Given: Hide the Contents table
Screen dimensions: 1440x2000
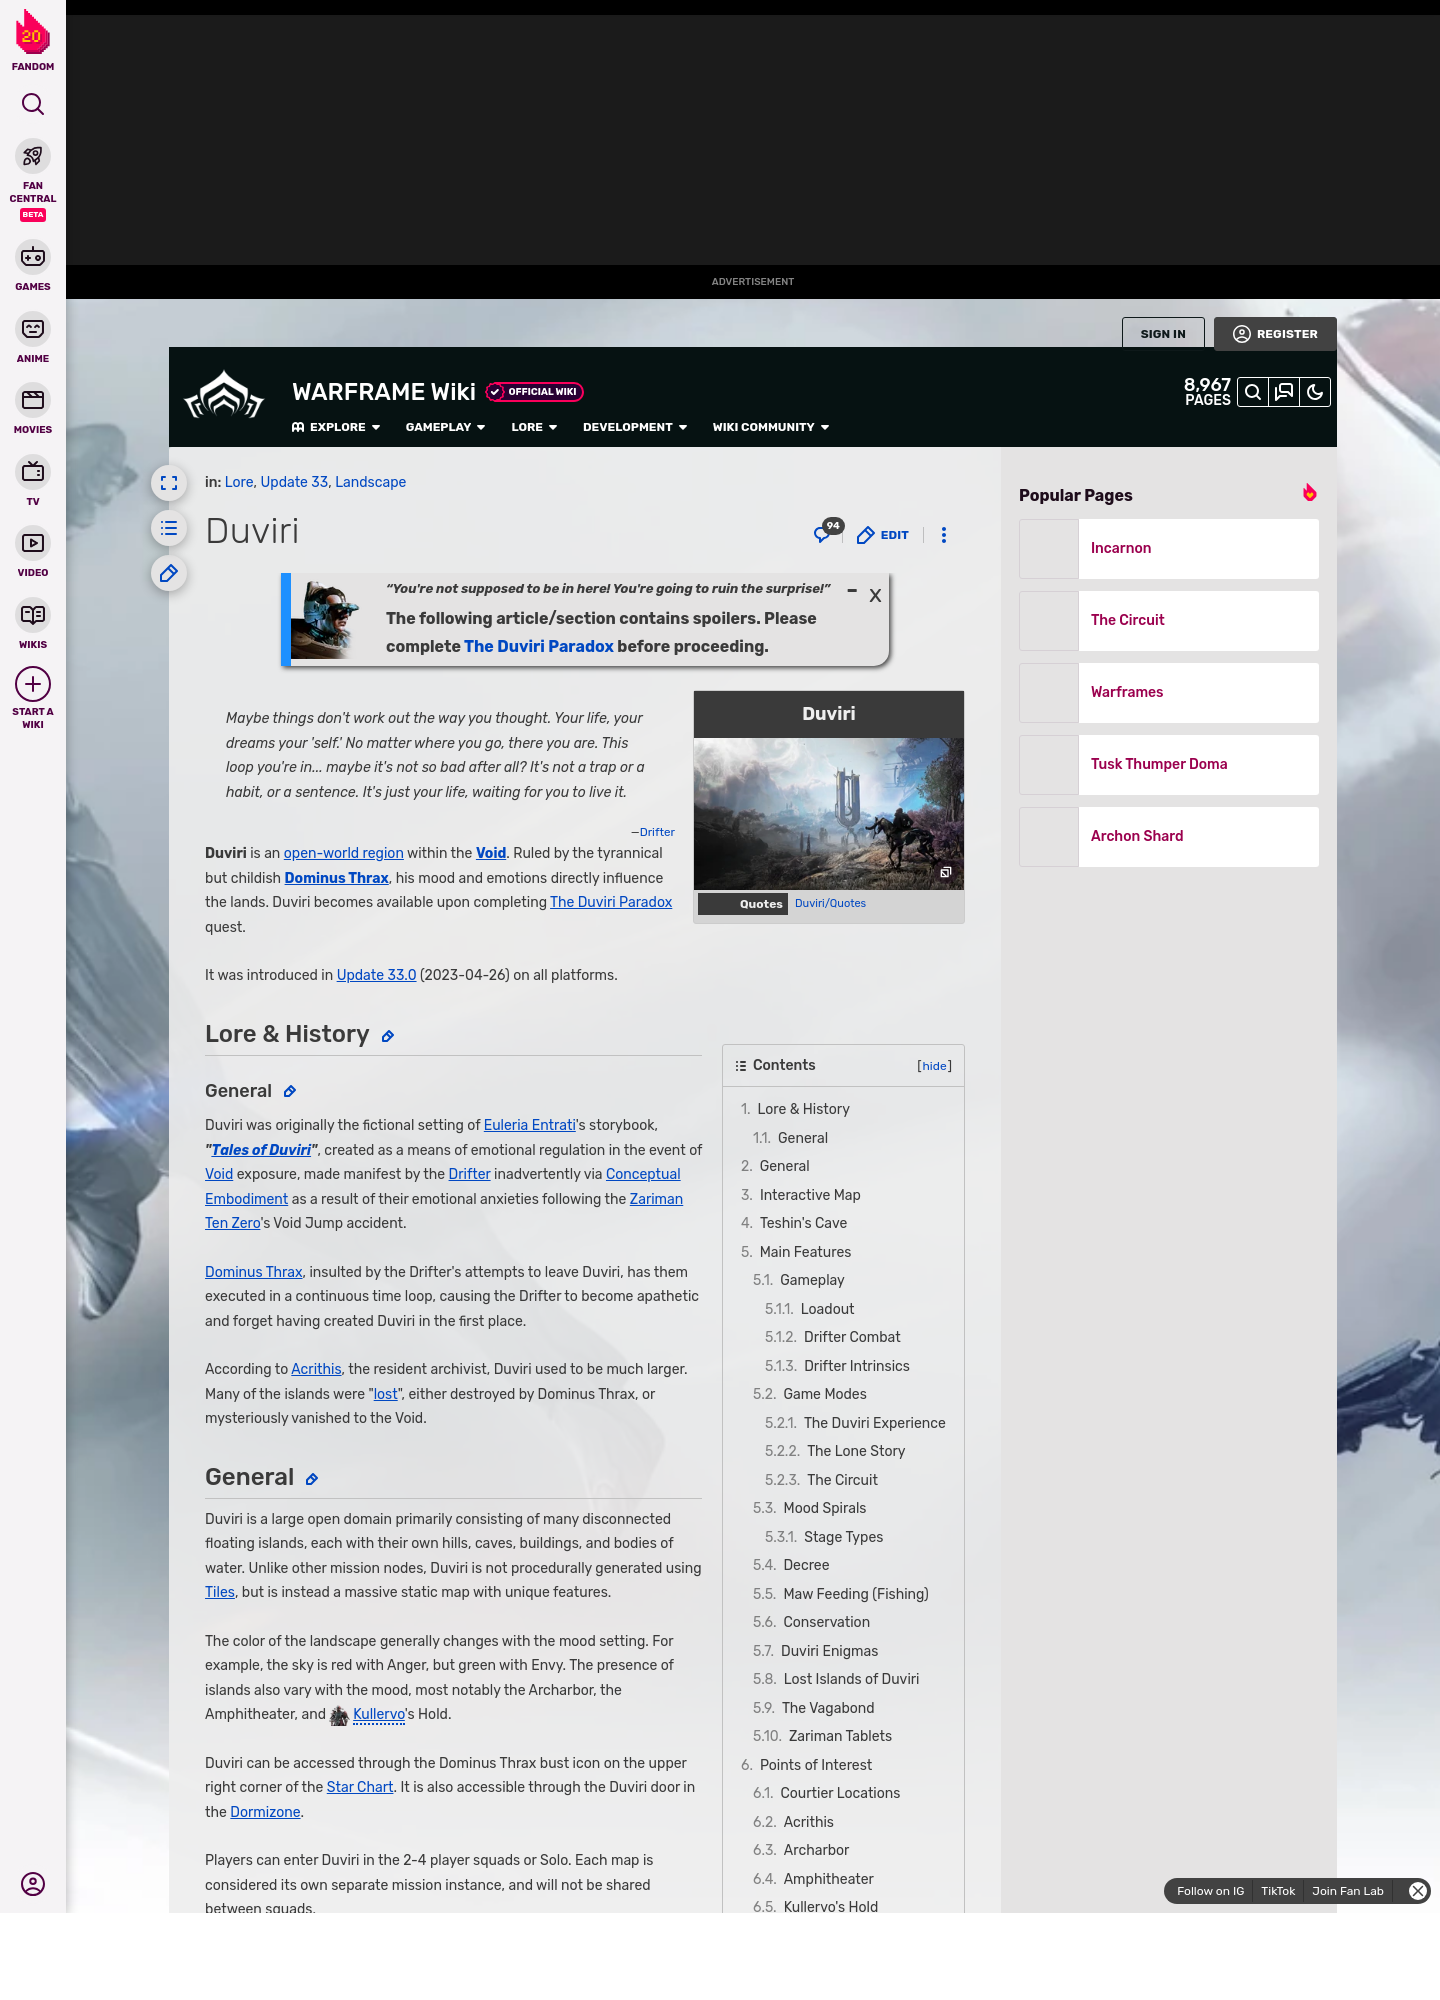Looking at the screenshot, I should [x=935, y=1066].
